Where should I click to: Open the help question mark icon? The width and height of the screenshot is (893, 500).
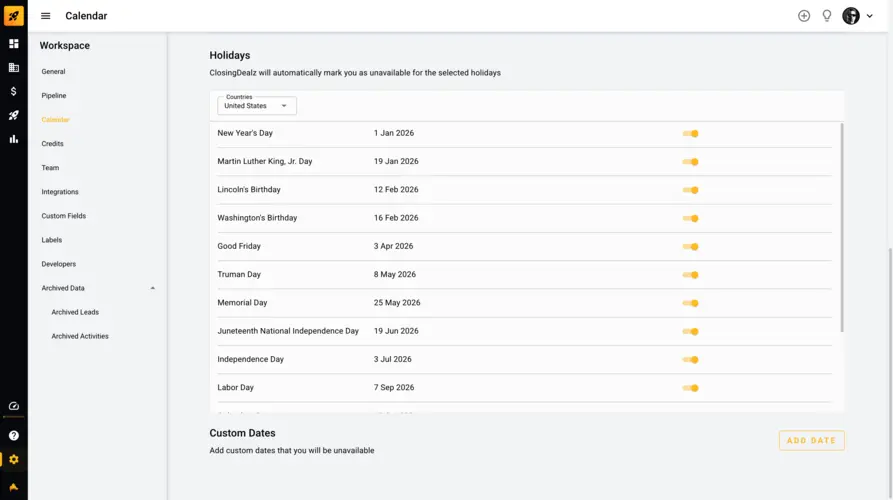pyautogui.click(x=14, y=436)
